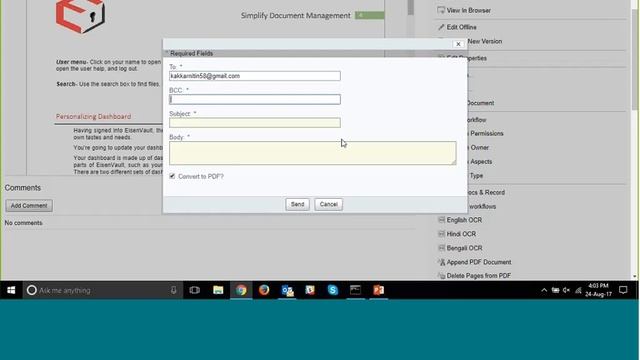Open the Action Center notifications icon
Viewport: 640px width, 360px height.
pyautogui.click(x=623, y=290)
